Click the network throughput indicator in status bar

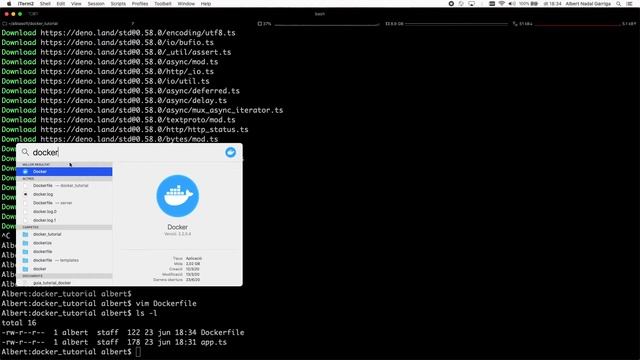pos(574,24)
